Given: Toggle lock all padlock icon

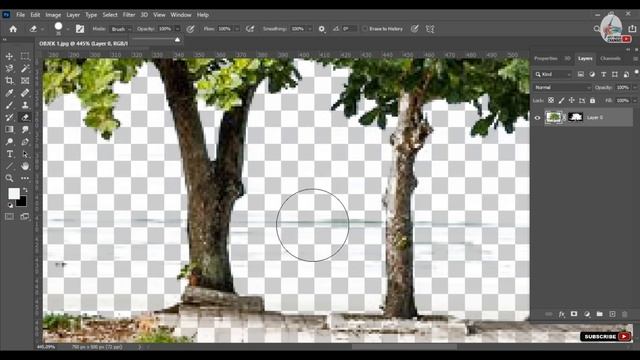Looking at the screenshot, I should click(x=592, y=100).
